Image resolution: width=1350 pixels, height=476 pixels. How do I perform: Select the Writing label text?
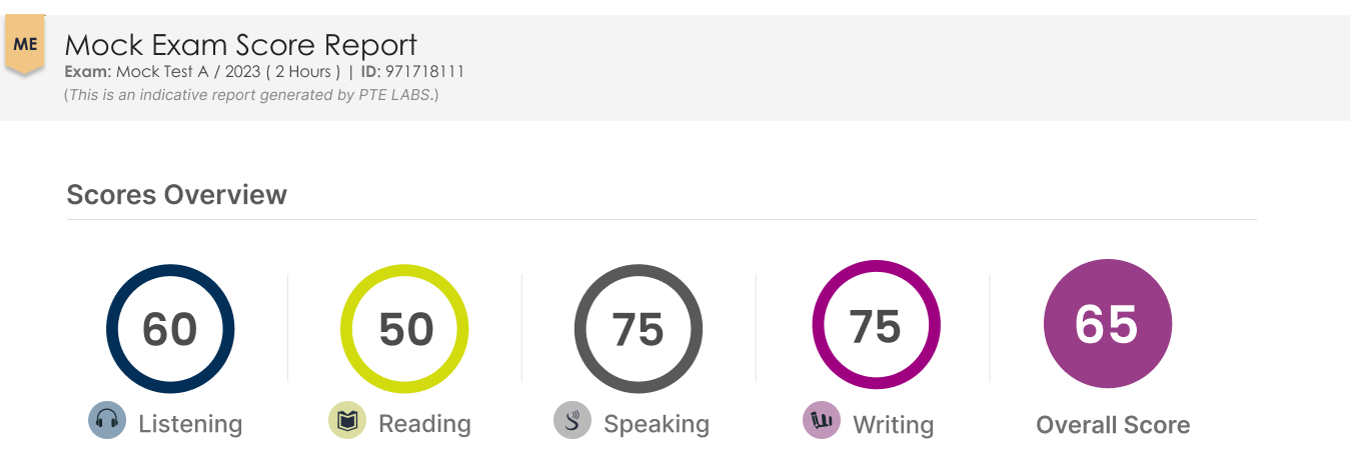[893, 424]
